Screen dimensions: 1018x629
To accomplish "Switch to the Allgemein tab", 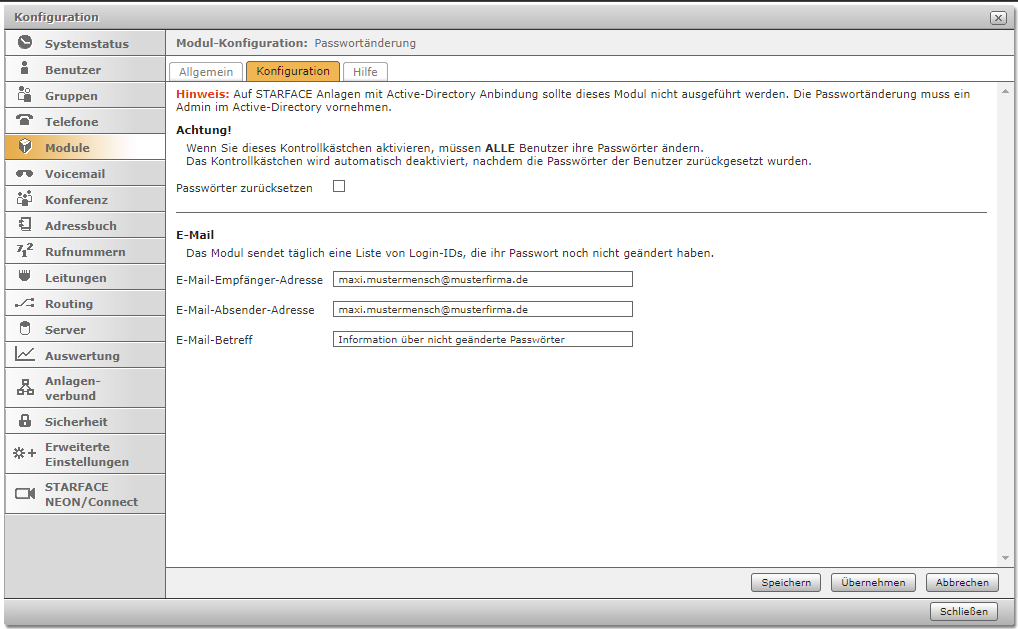I will [206, 72].
